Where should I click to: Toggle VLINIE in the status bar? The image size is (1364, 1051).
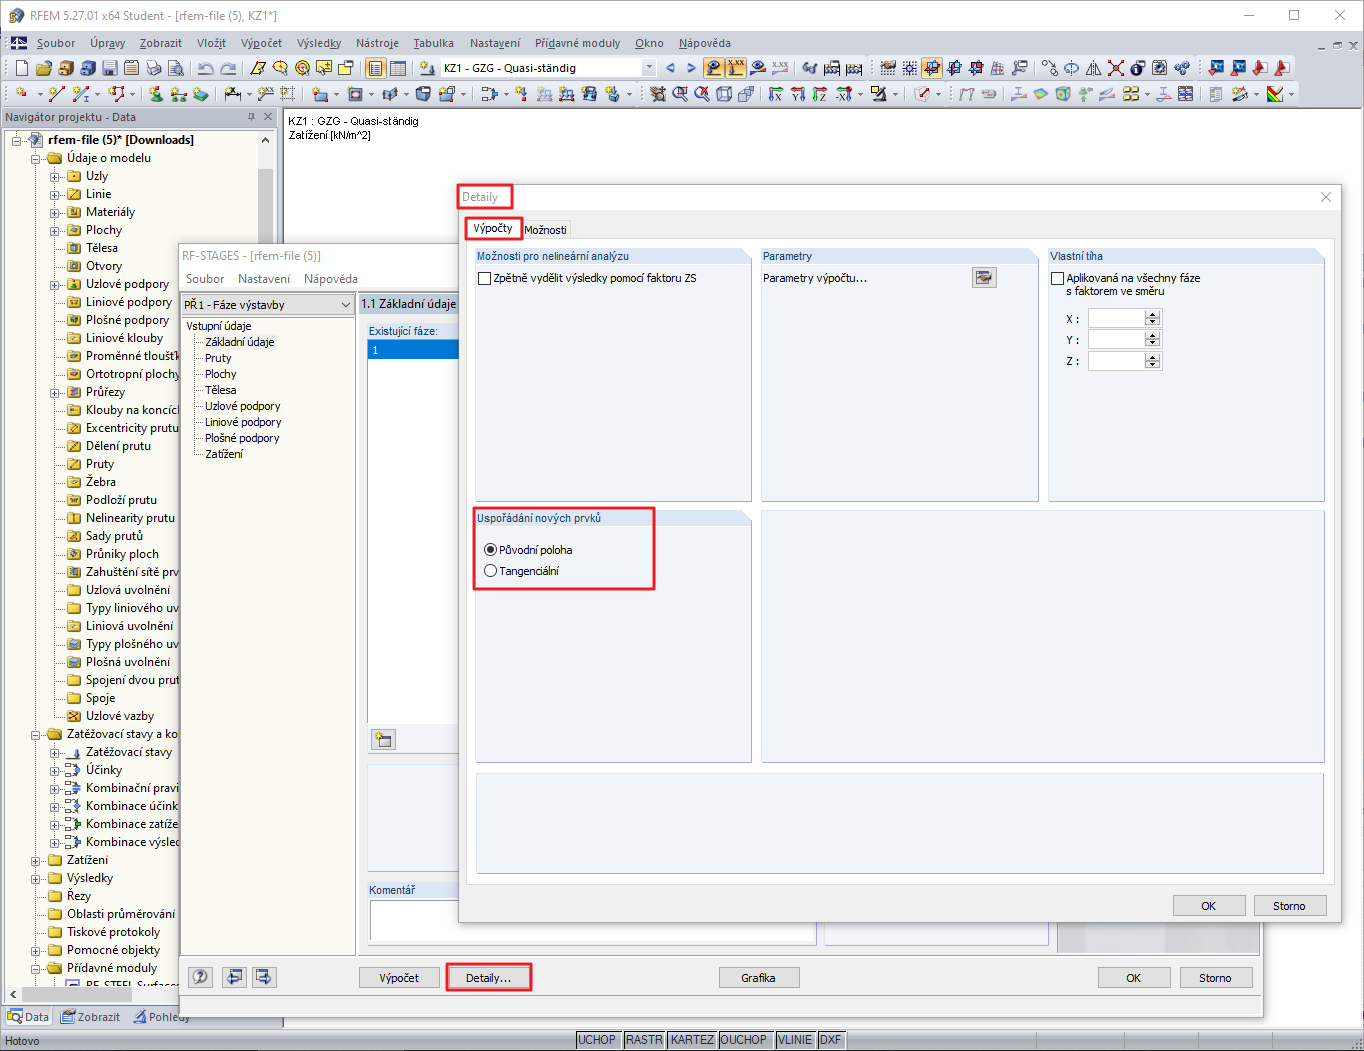[x=795, y=1040]
